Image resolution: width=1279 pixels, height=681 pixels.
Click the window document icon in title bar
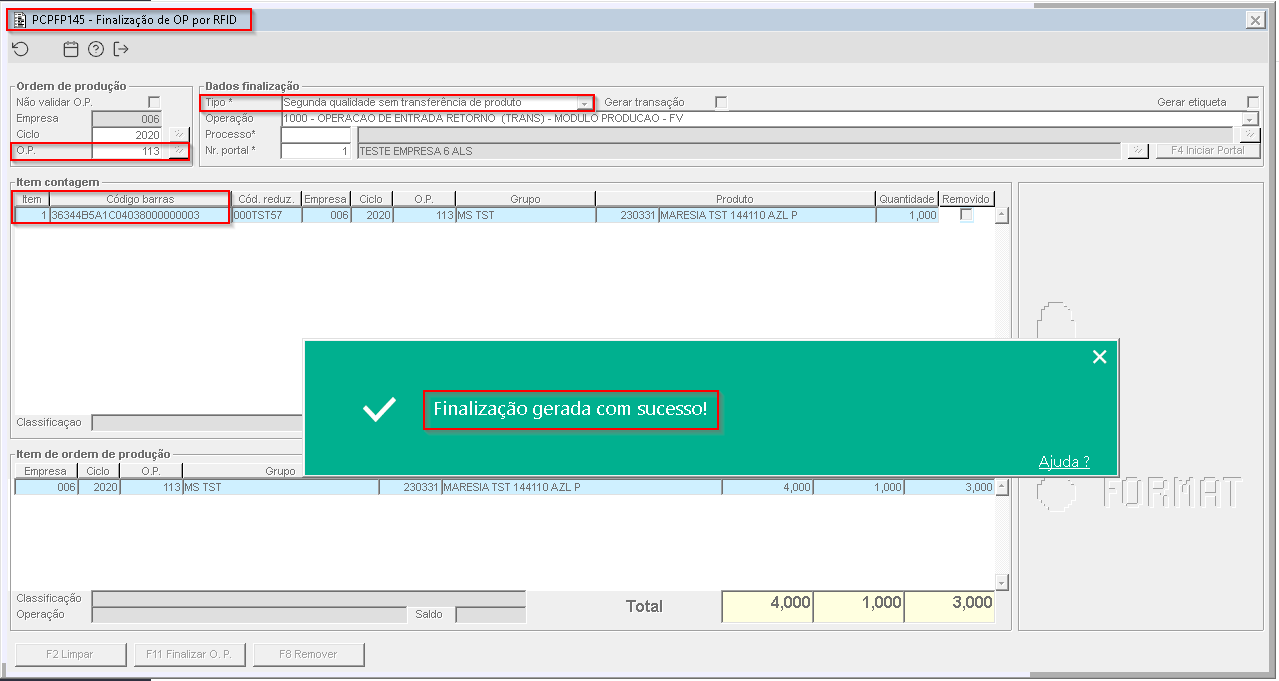tap(20, 19)
